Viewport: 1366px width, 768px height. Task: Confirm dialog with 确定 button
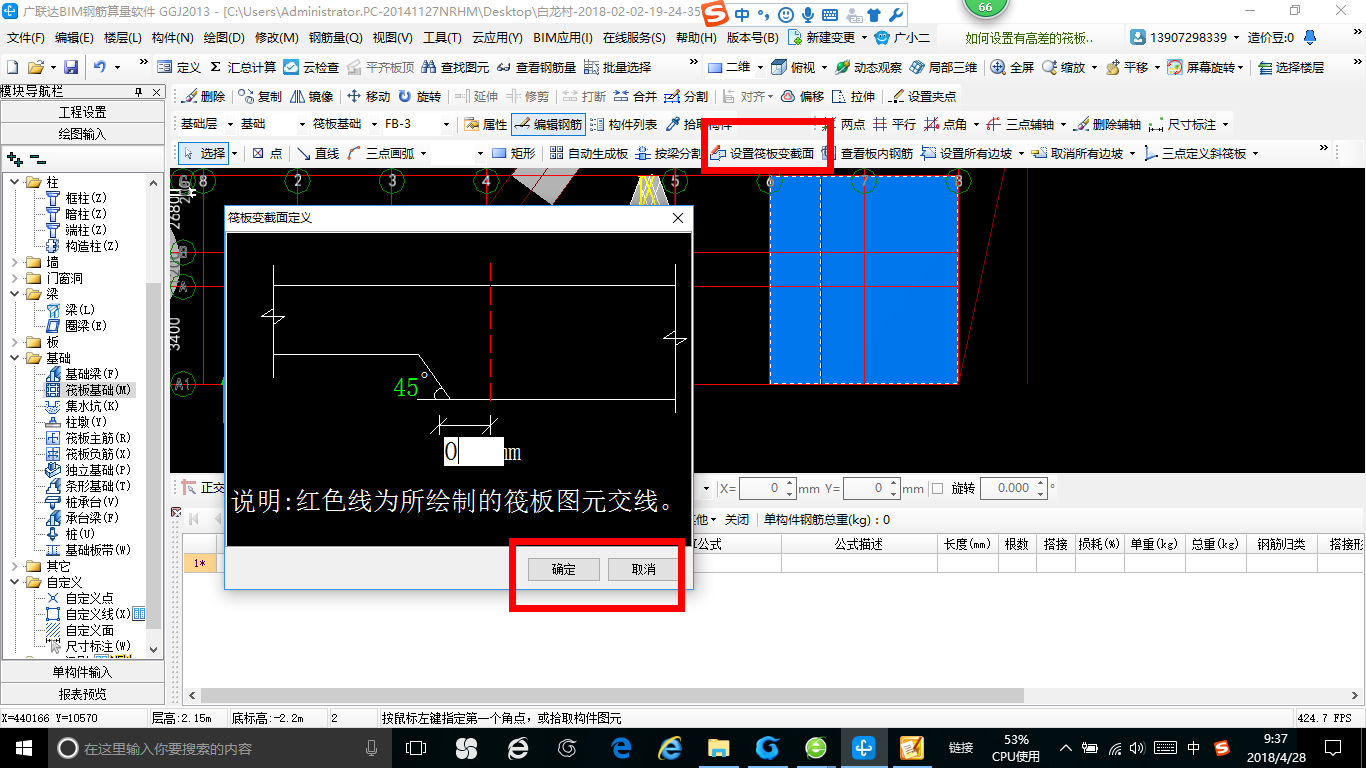[564, 569]
